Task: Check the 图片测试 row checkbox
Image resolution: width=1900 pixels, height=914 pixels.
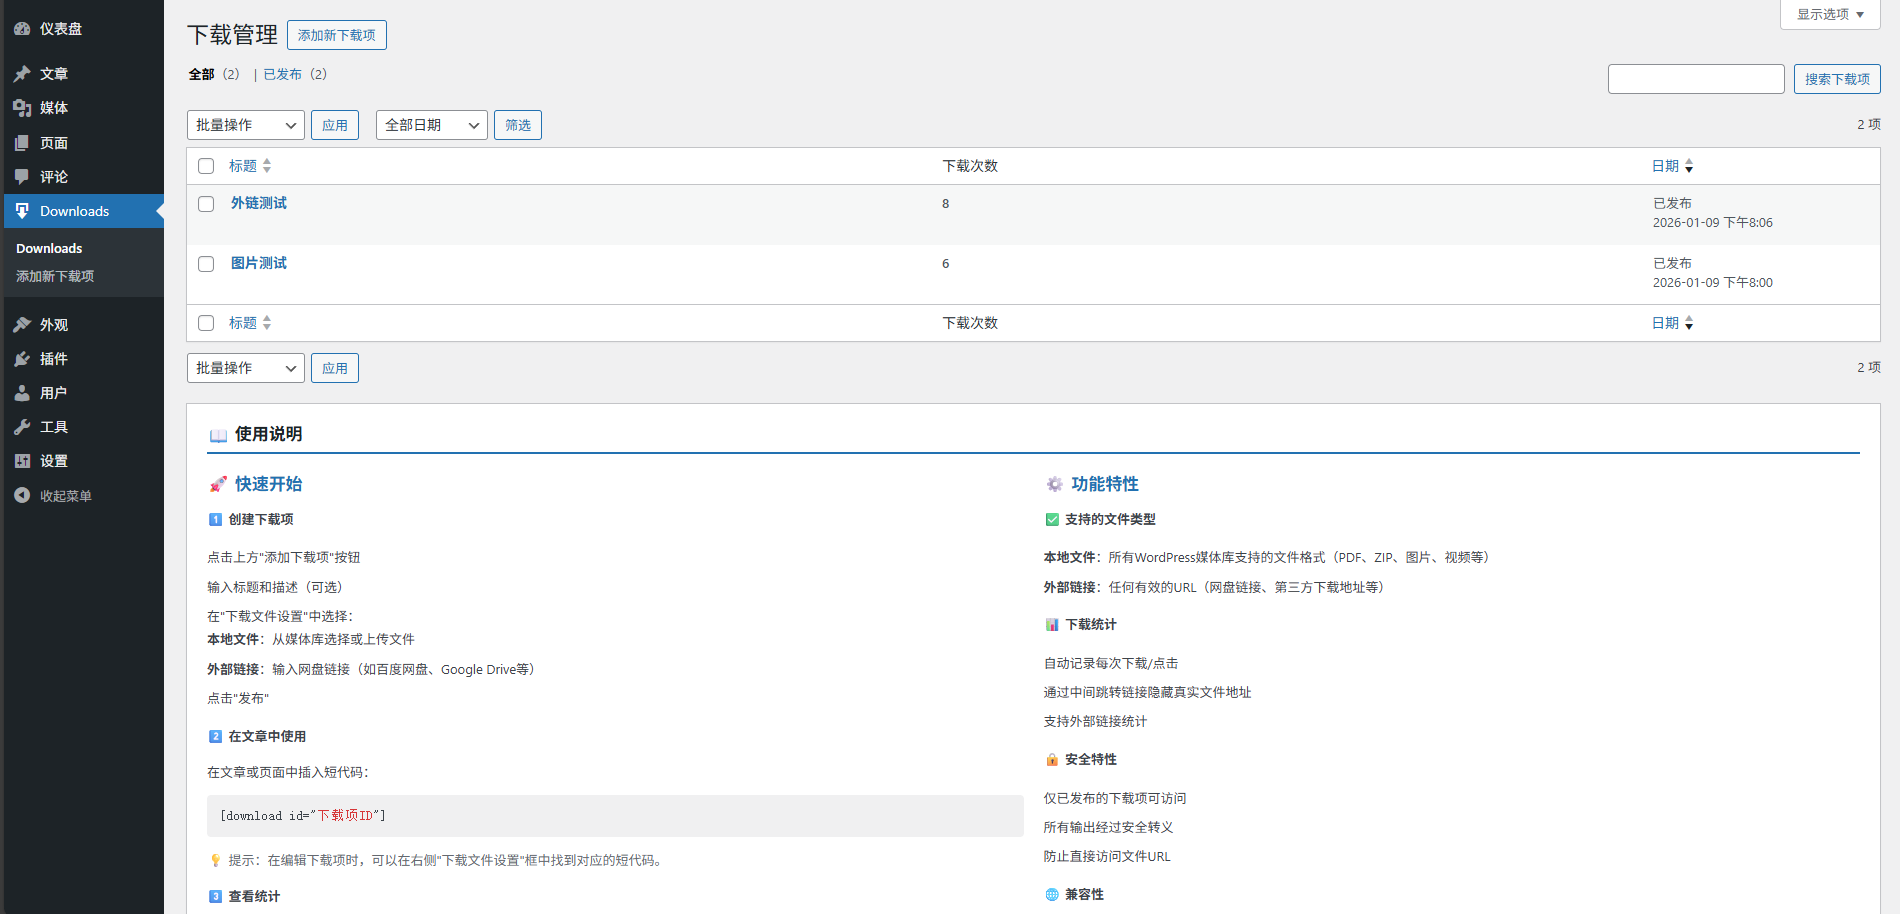Action: tap(206, 264)
